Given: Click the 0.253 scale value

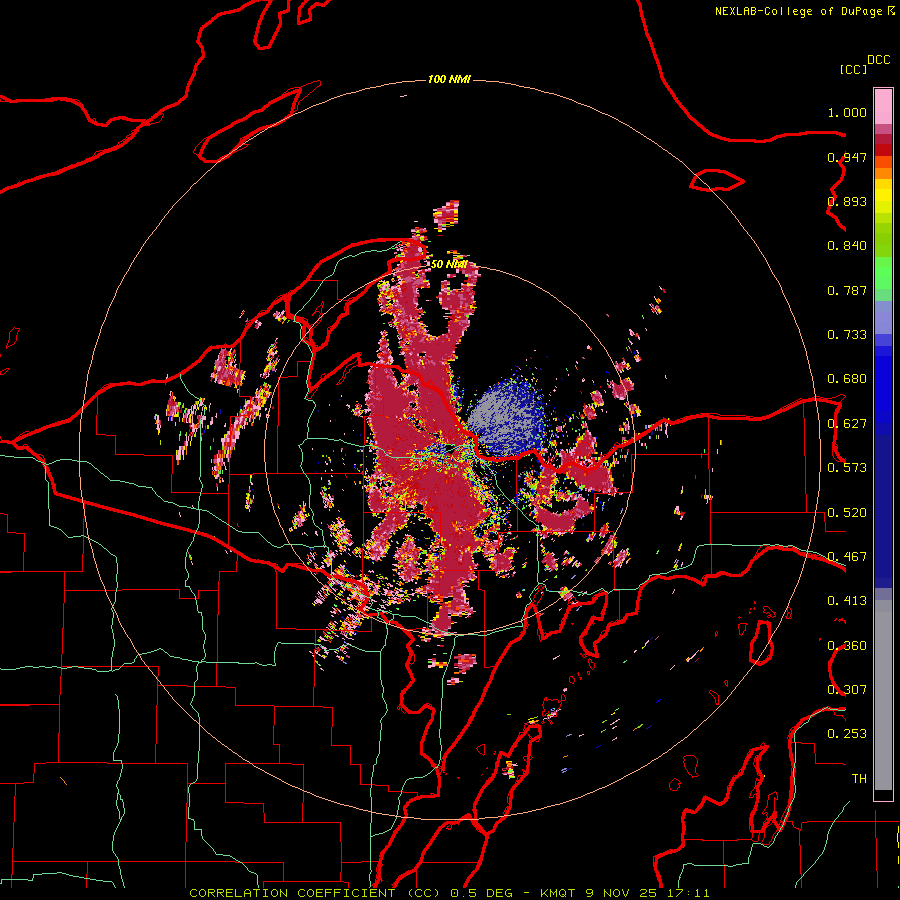Looking at the screenshot, I should pyautogui.click(x=847, y=734).
